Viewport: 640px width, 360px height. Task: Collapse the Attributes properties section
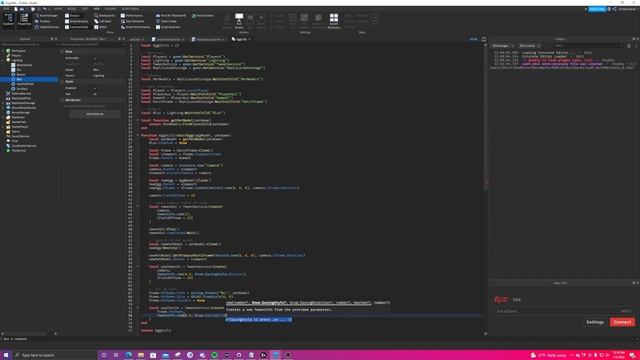62,100
